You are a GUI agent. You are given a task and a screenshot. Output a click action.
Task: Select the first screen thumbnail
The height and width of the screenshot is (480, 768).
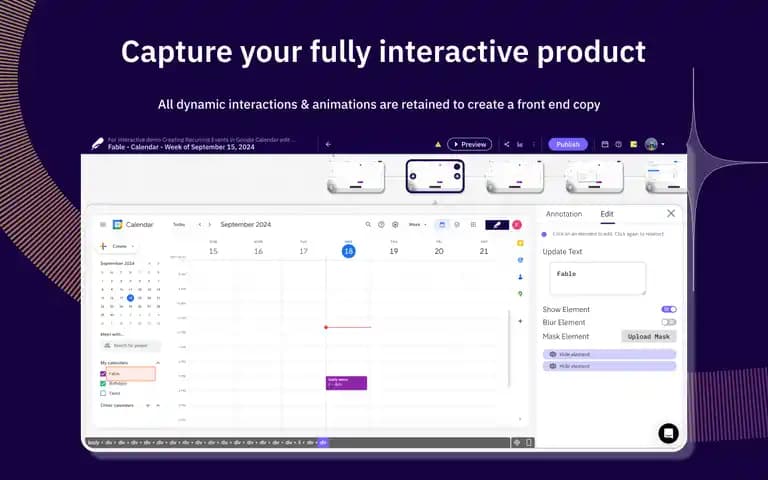[x=356, y=176]
